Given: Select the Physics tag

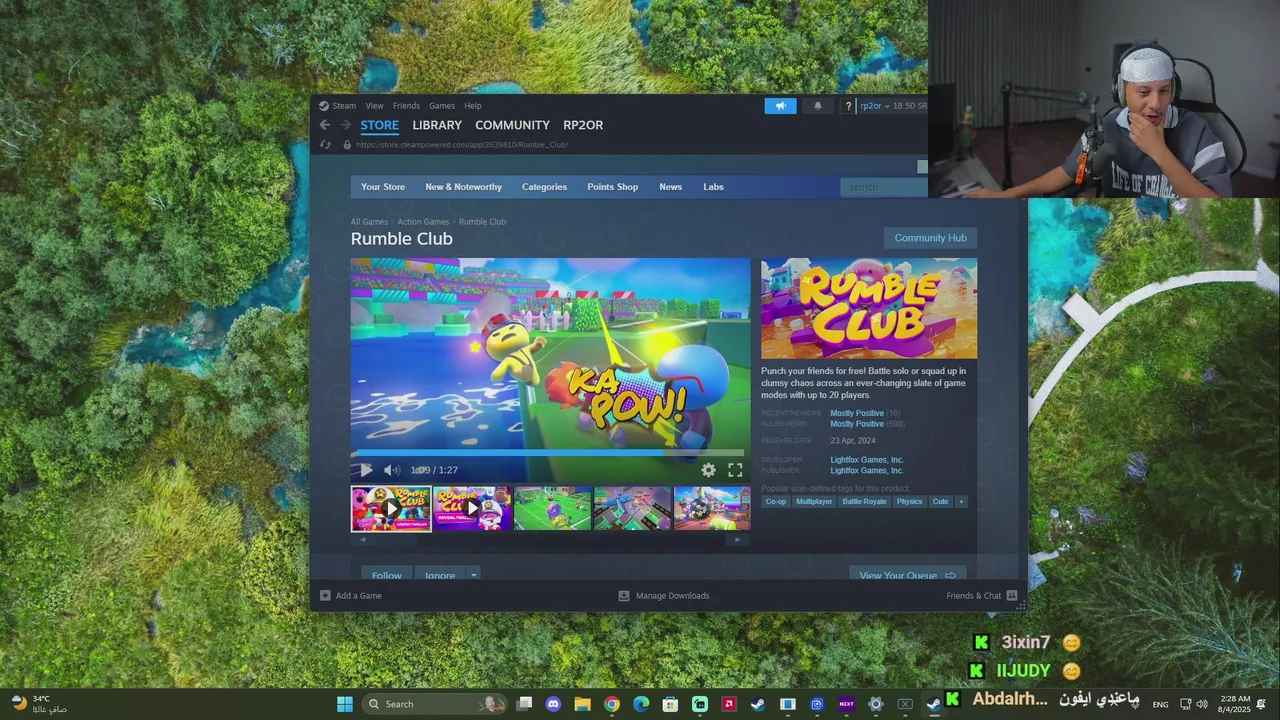Looking at the screenshot, I should (x=909, y=502).
